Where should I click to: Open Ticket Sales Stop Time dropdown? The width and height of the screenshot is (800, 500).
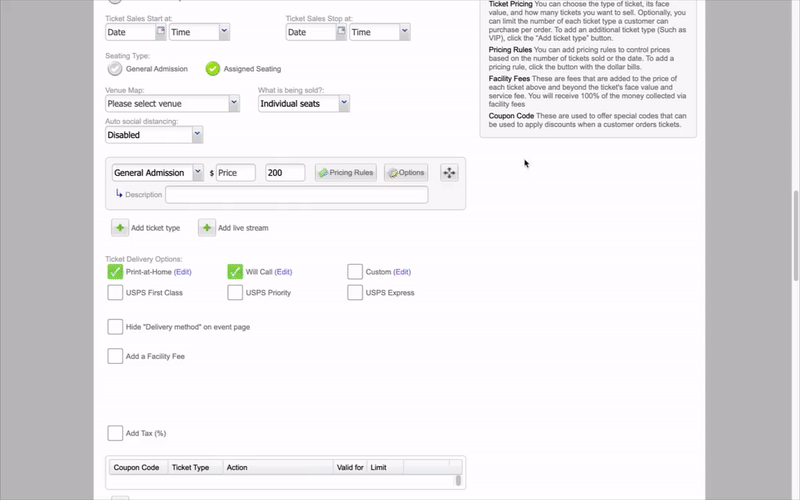point(380,32)
